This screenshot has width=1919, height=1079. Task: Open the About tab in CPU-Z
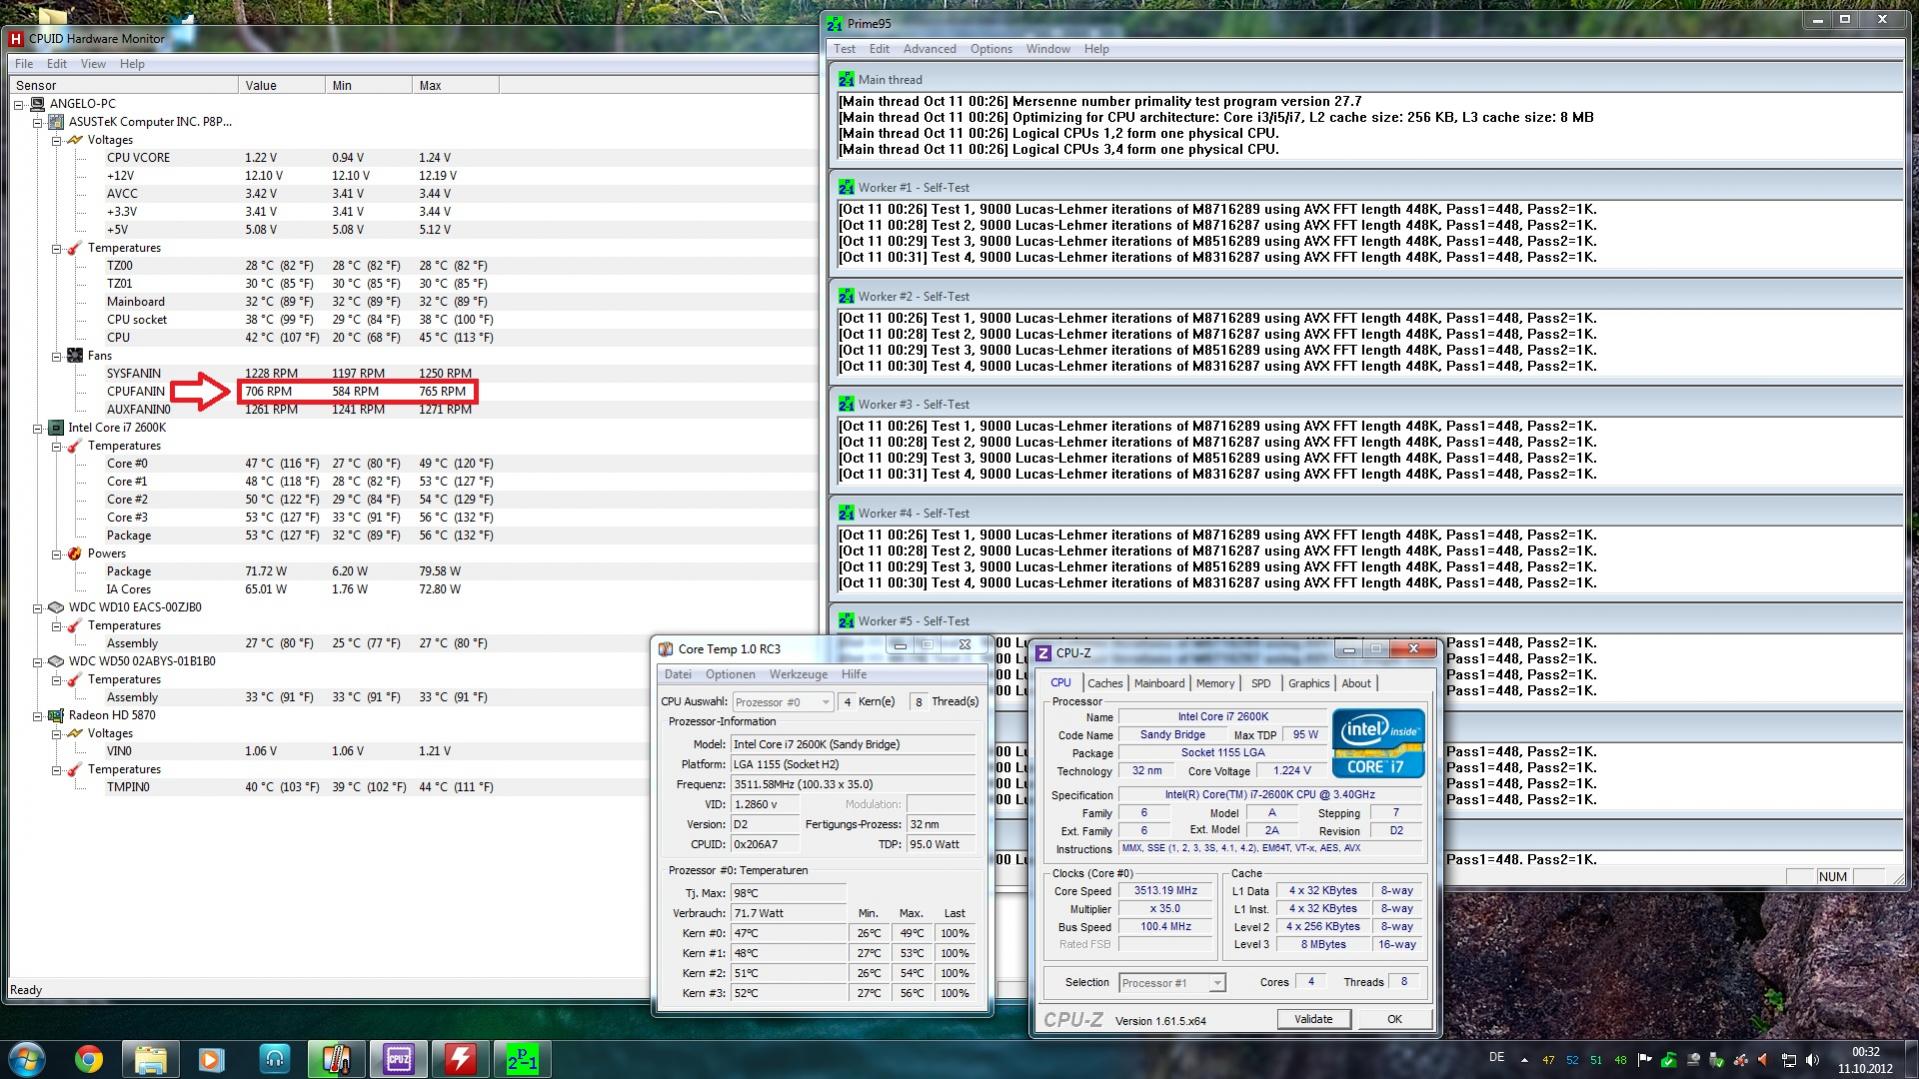point(1356,684)
